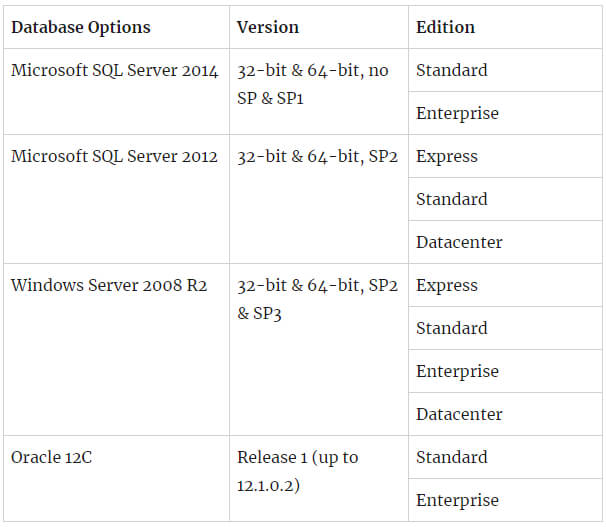
Task: Click the SQL Server 2012 SP2 version cell
Action: (x=319, y=199)
